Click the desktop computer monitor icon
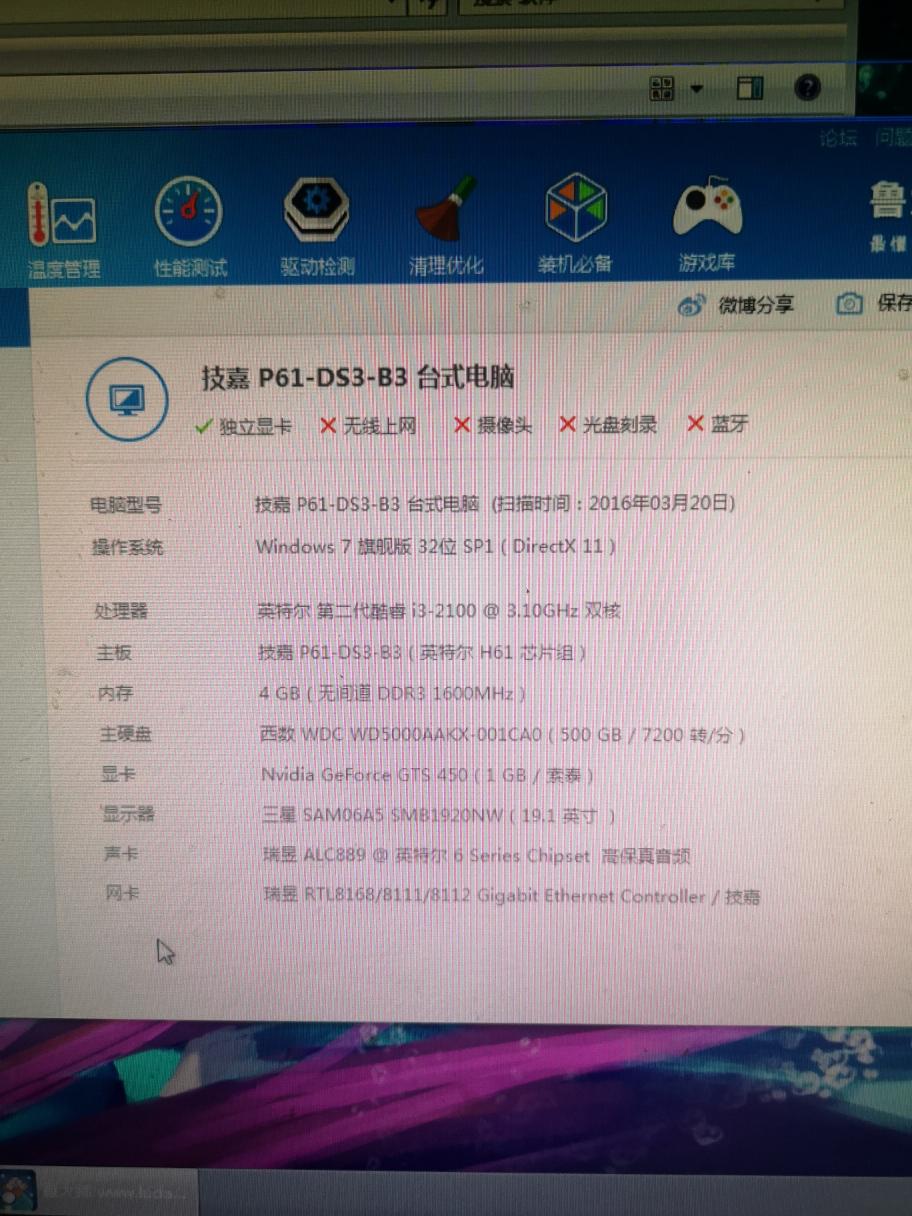The image size is (912, 1216). (127, 401)
